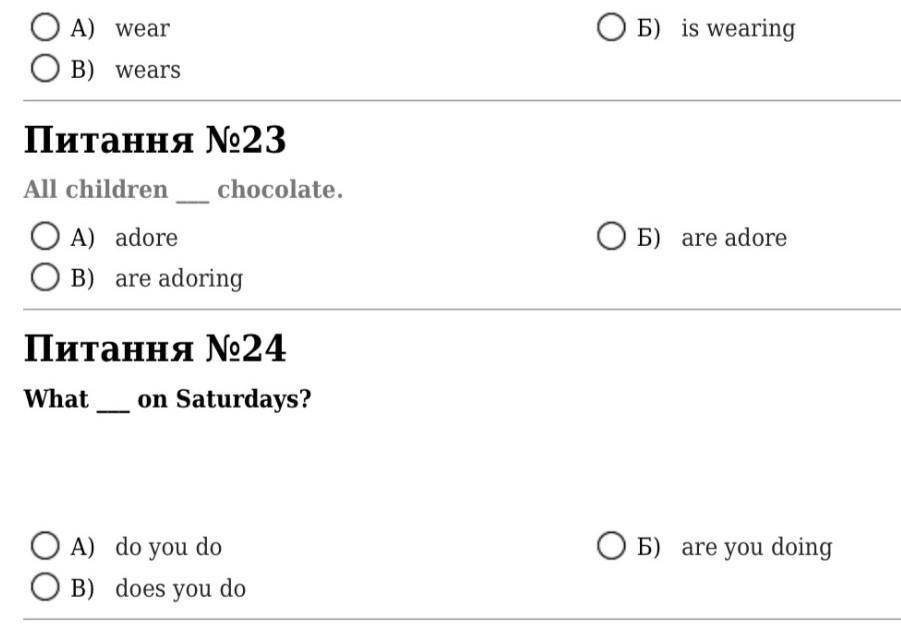The height and width of the screenshot is (626, 901).
Task: Click the 'are you doing' answer label text
Action: [756, 547]
